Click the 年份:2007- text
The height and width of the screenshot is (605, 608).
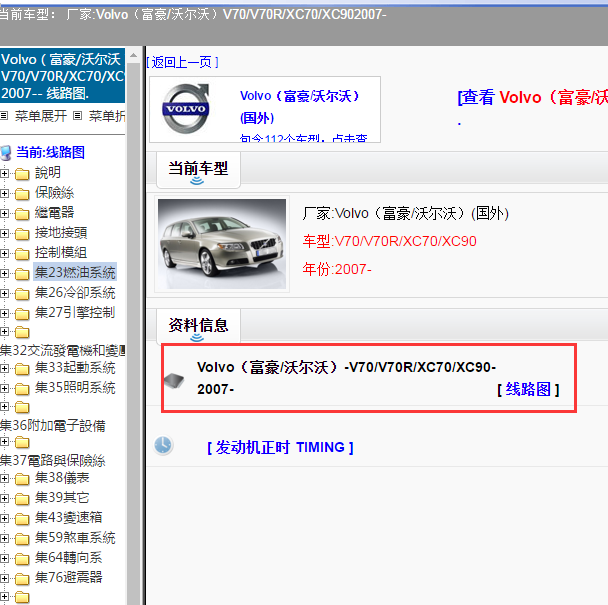click(x=337, y=269)
